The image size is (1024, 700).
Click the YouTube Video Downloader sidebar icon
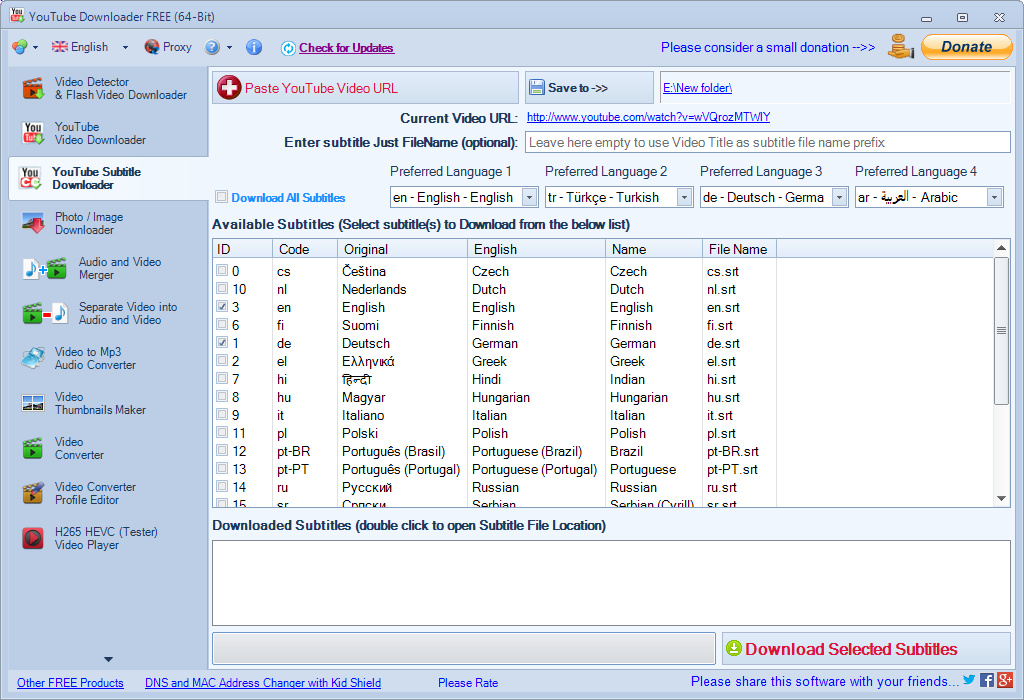click(x=33, y=133)
